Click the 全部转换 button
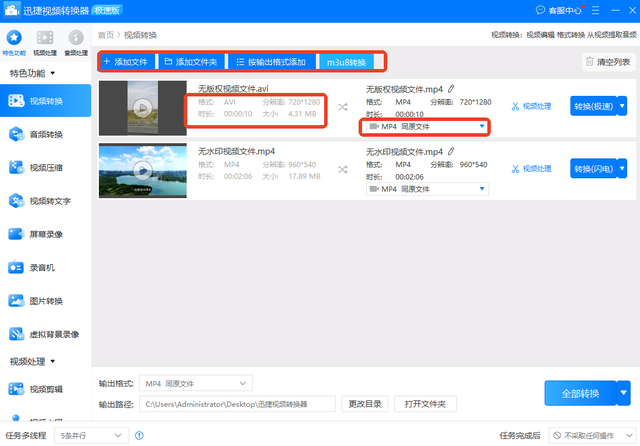640x446 pixels. pyautogui.click(x=580, y=393)
